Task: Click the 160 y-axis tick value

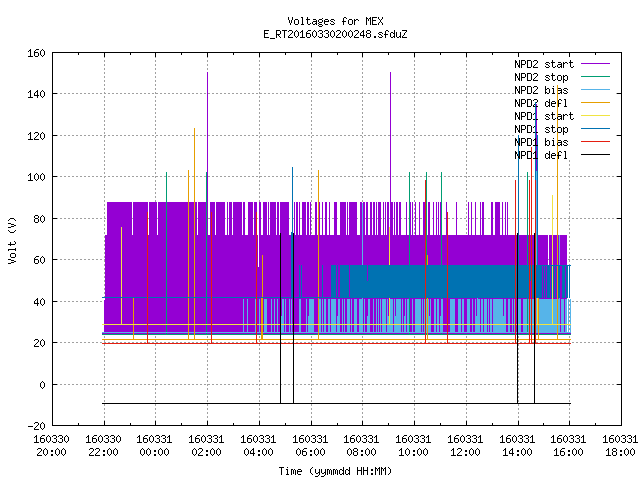Action: click(36, 53)
